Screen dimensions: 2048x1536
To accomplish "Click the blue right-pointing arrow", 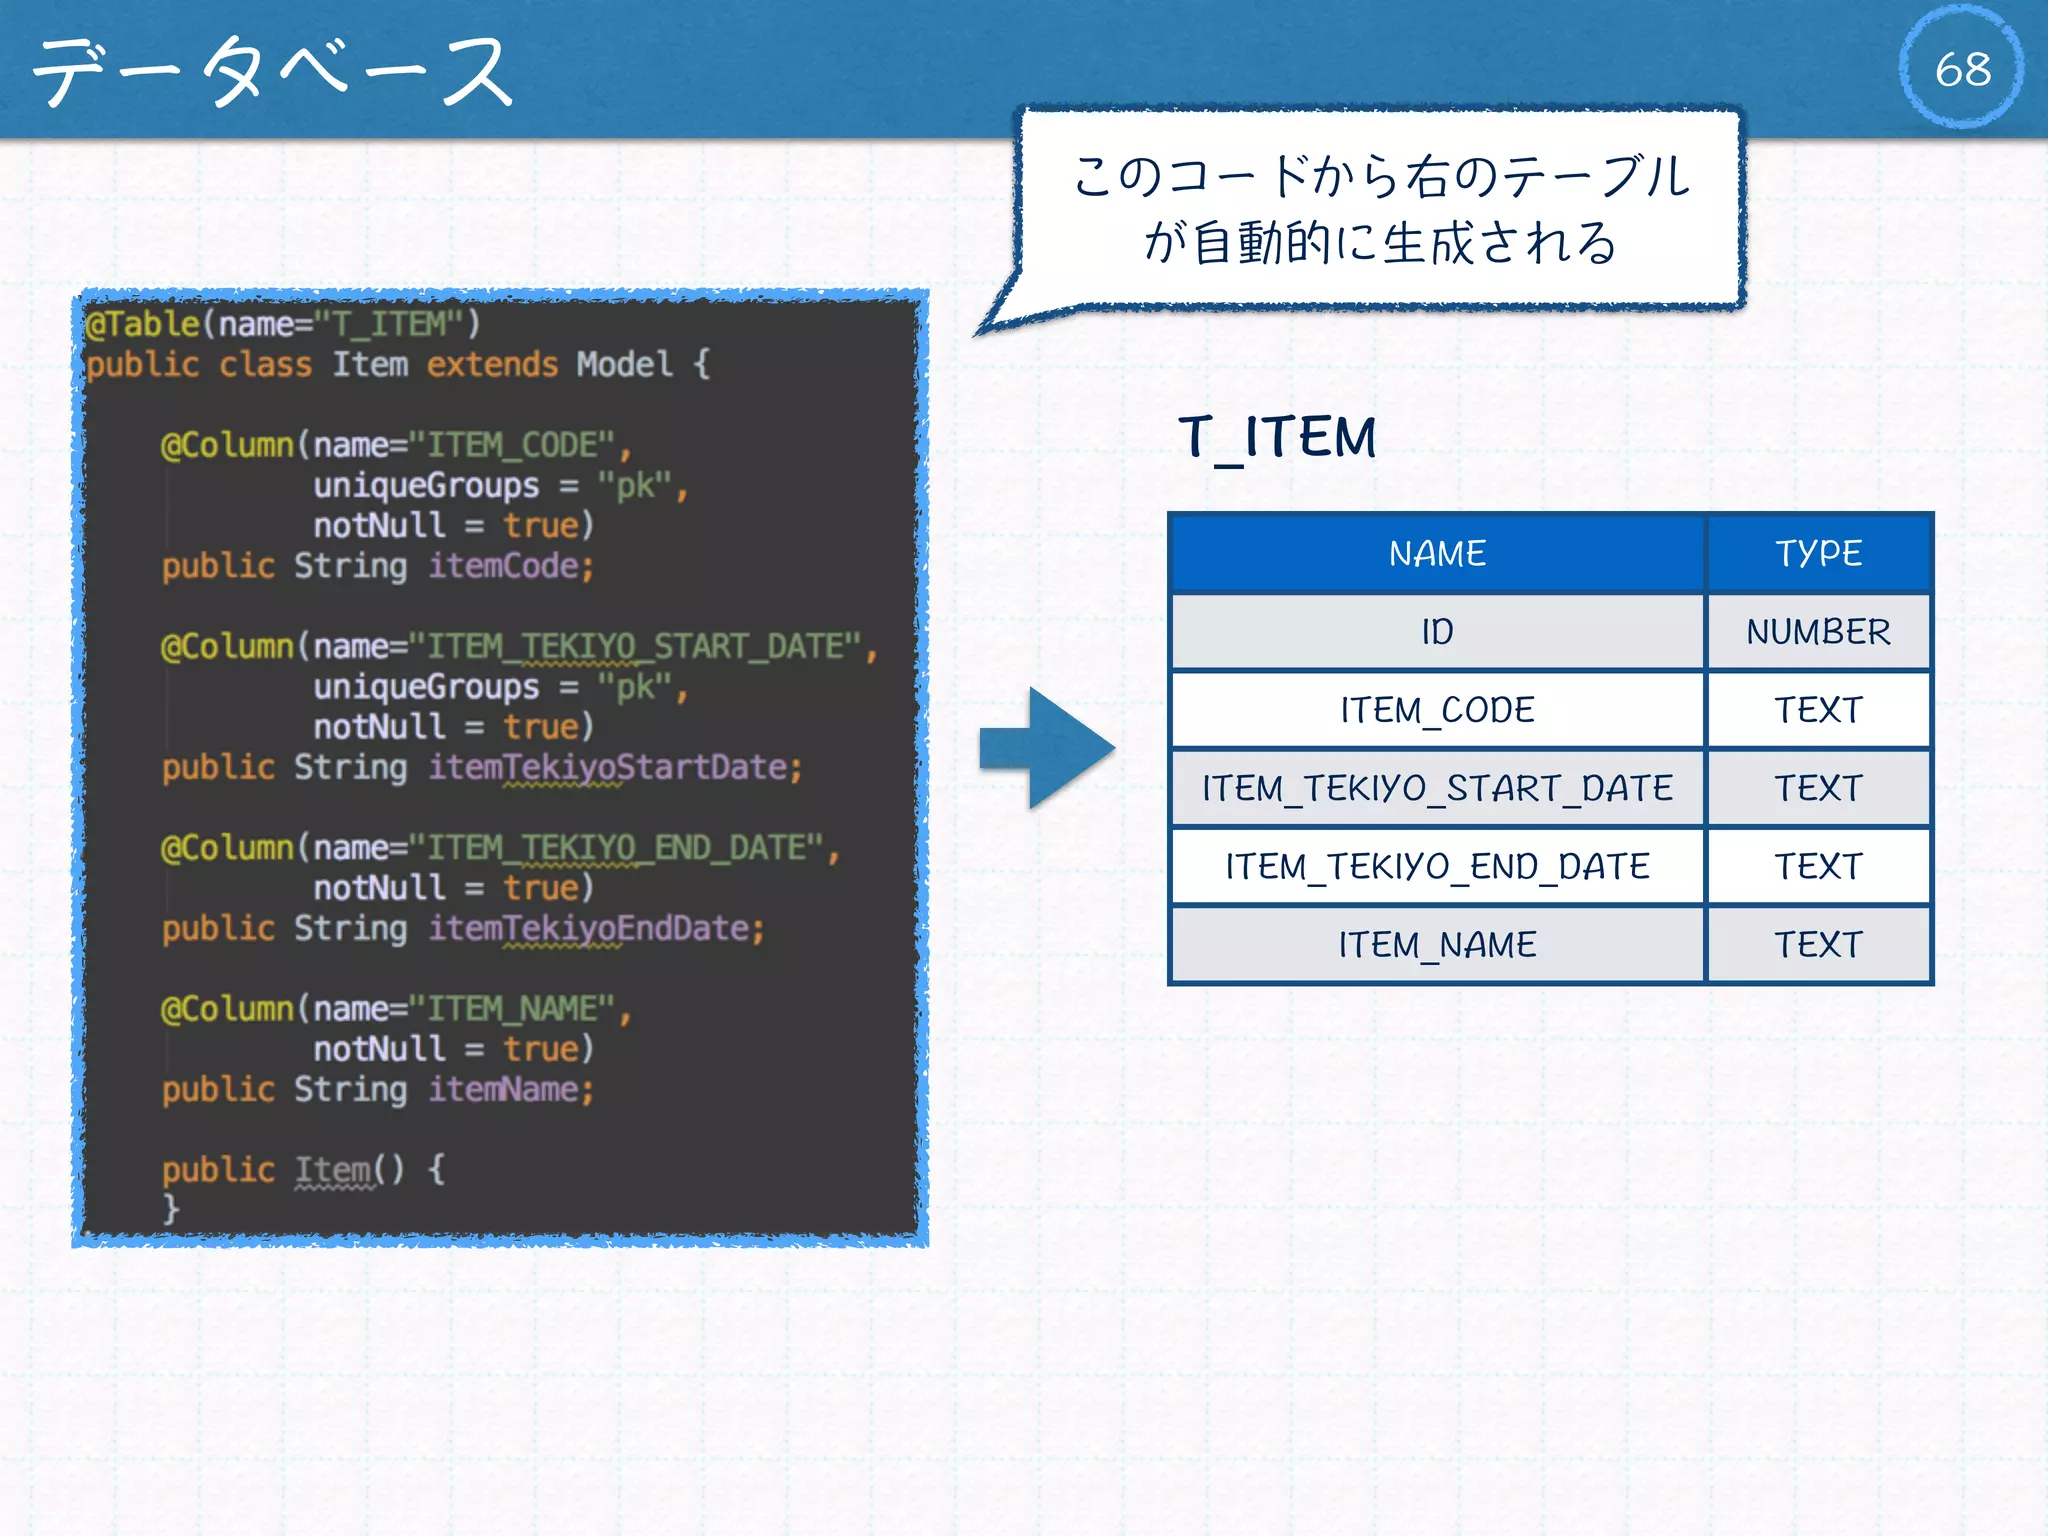I will (x=1048, y=748).
